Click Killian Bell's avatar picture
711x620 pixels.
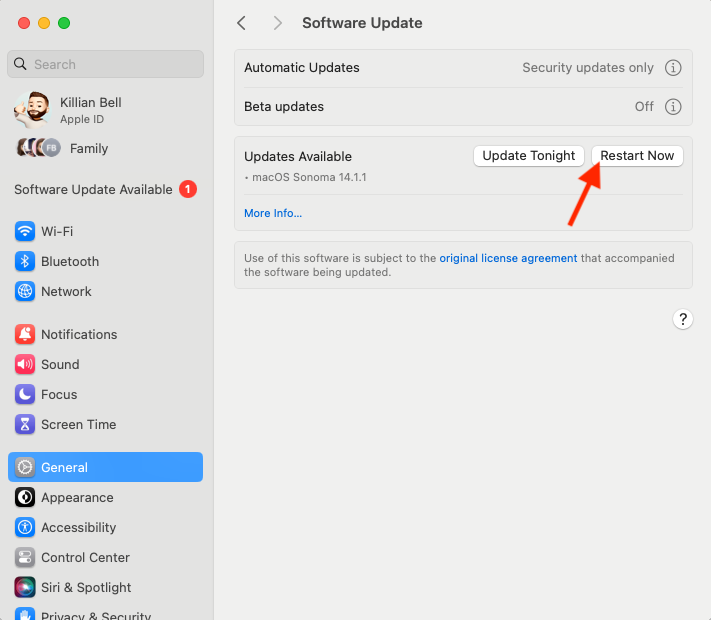(x=32, y=110)
